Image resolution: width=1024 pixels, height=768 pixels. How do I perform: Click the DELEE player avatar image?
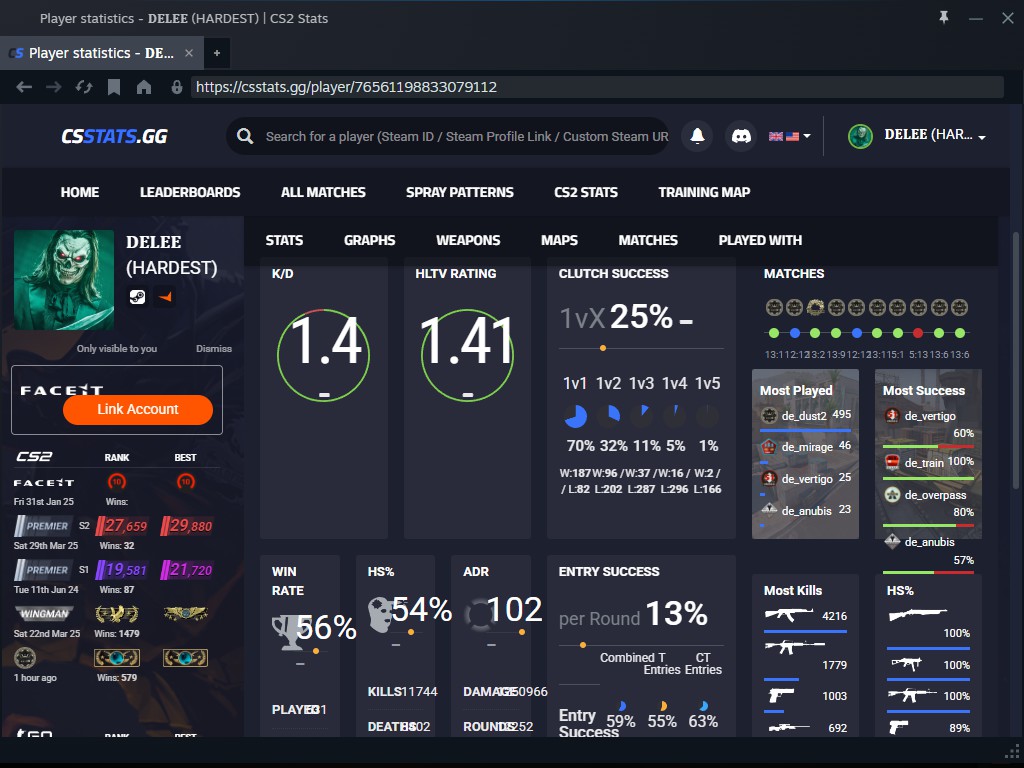64,280
